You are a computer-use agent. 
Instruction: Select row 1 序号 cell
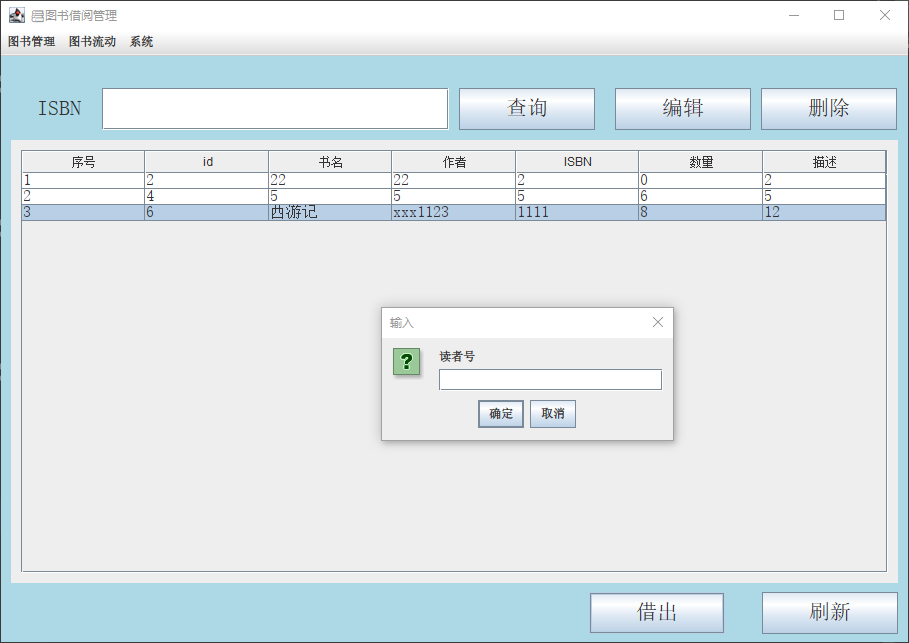pos(83,180)
